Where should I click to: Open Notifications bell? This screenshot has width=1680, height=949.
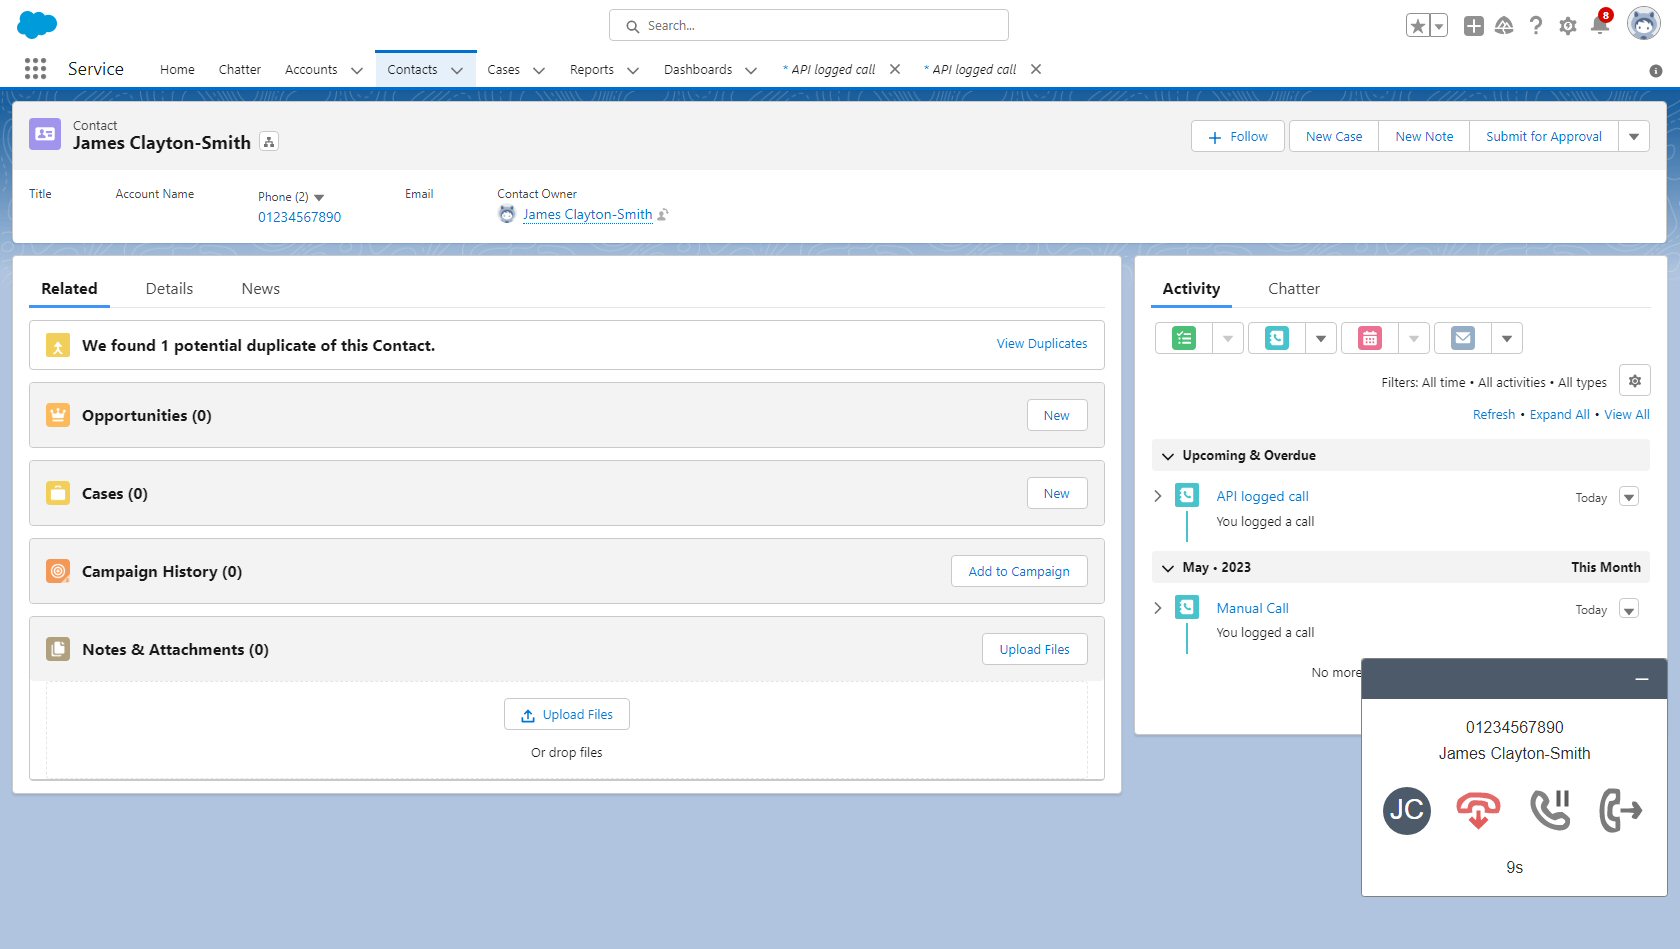(1600, 25)
